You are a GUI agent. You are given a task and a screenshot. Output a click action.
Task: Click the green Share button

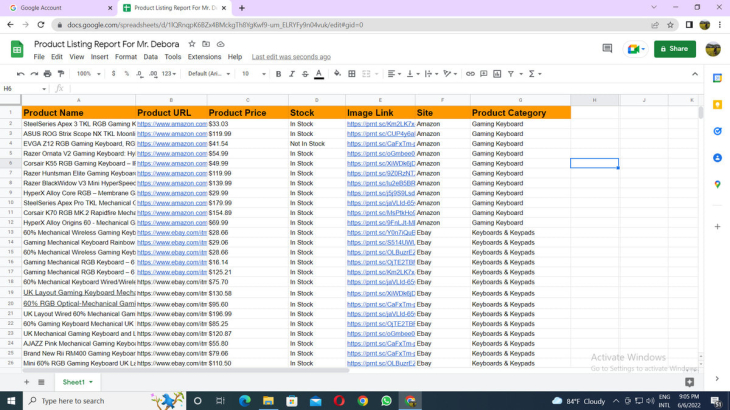(x=675, y=48)
